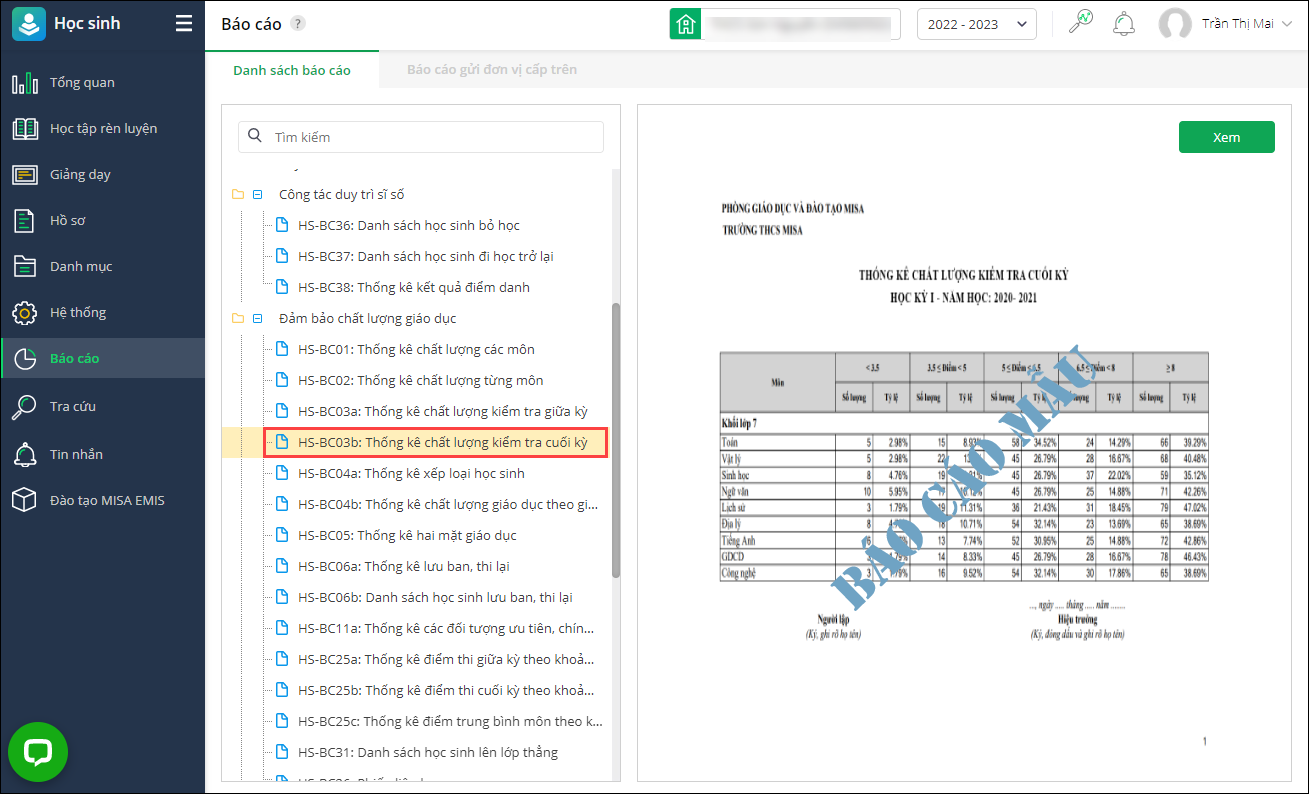Open Học tập rèn luyện section
This screenshot has height=794, width=1309.
102,128
